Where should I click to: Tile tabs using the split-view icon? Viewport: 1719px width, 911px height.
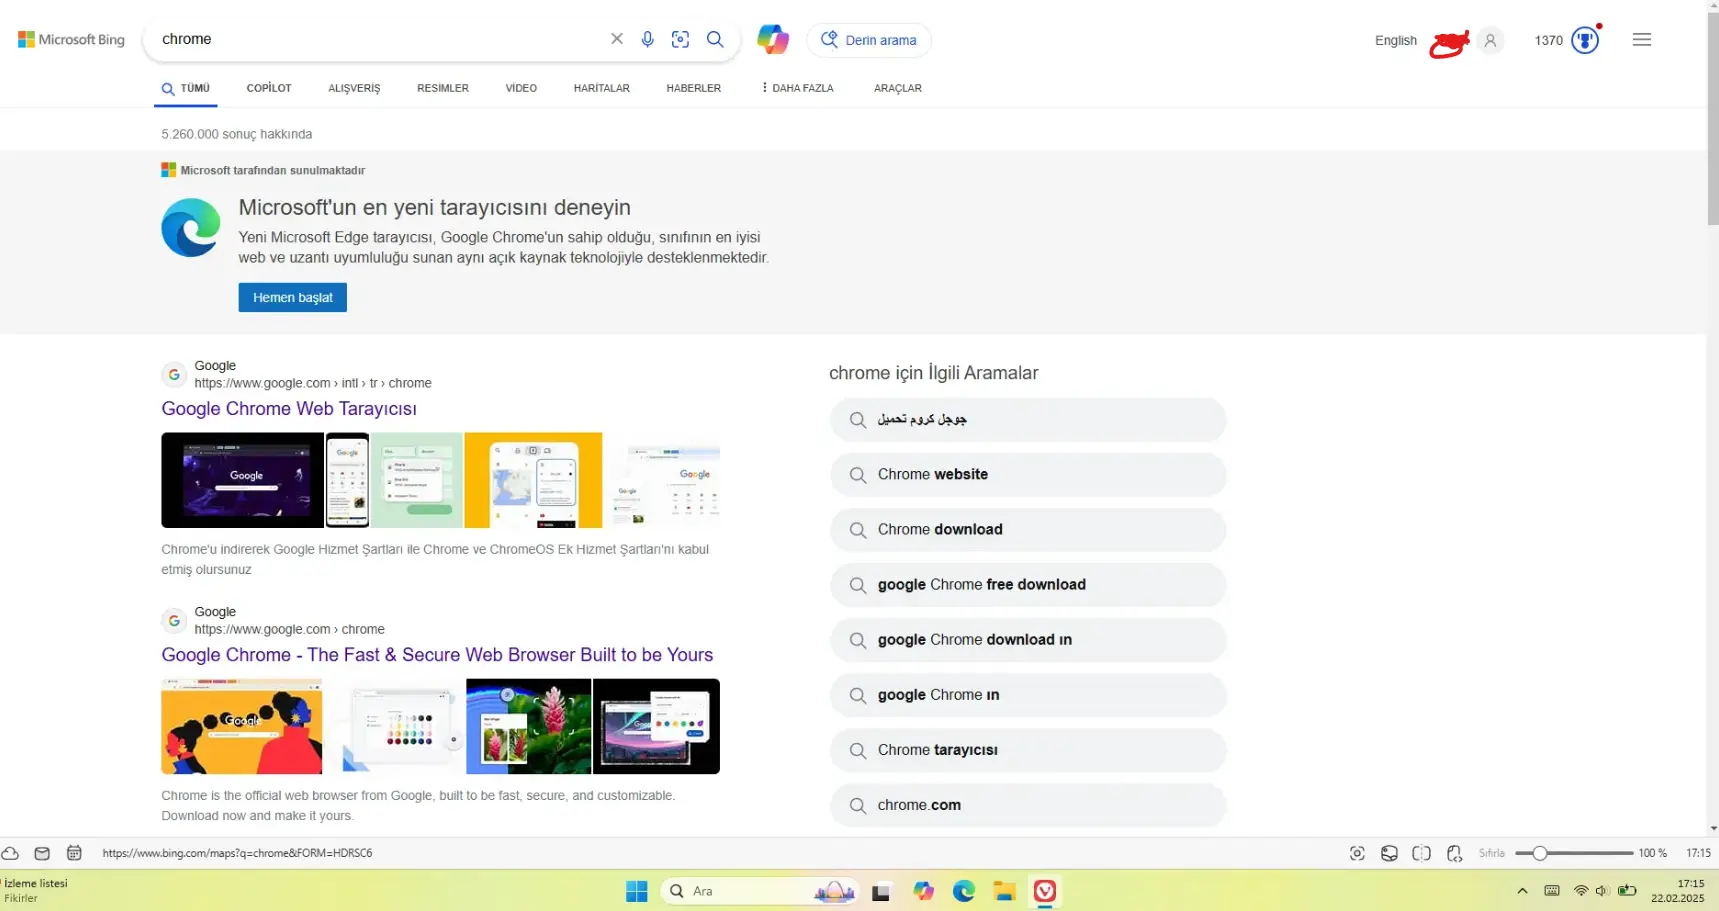coord(1421,853)
